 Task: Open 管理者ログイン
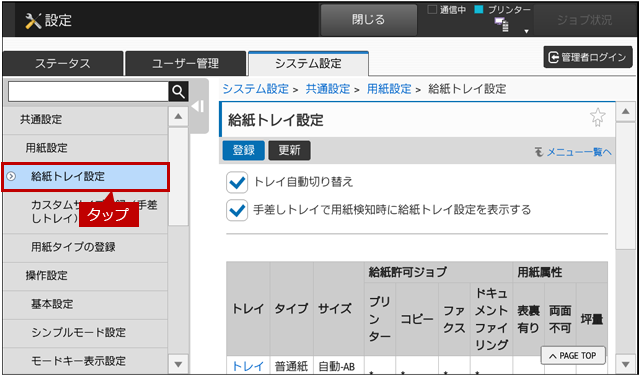coord(588,57)
